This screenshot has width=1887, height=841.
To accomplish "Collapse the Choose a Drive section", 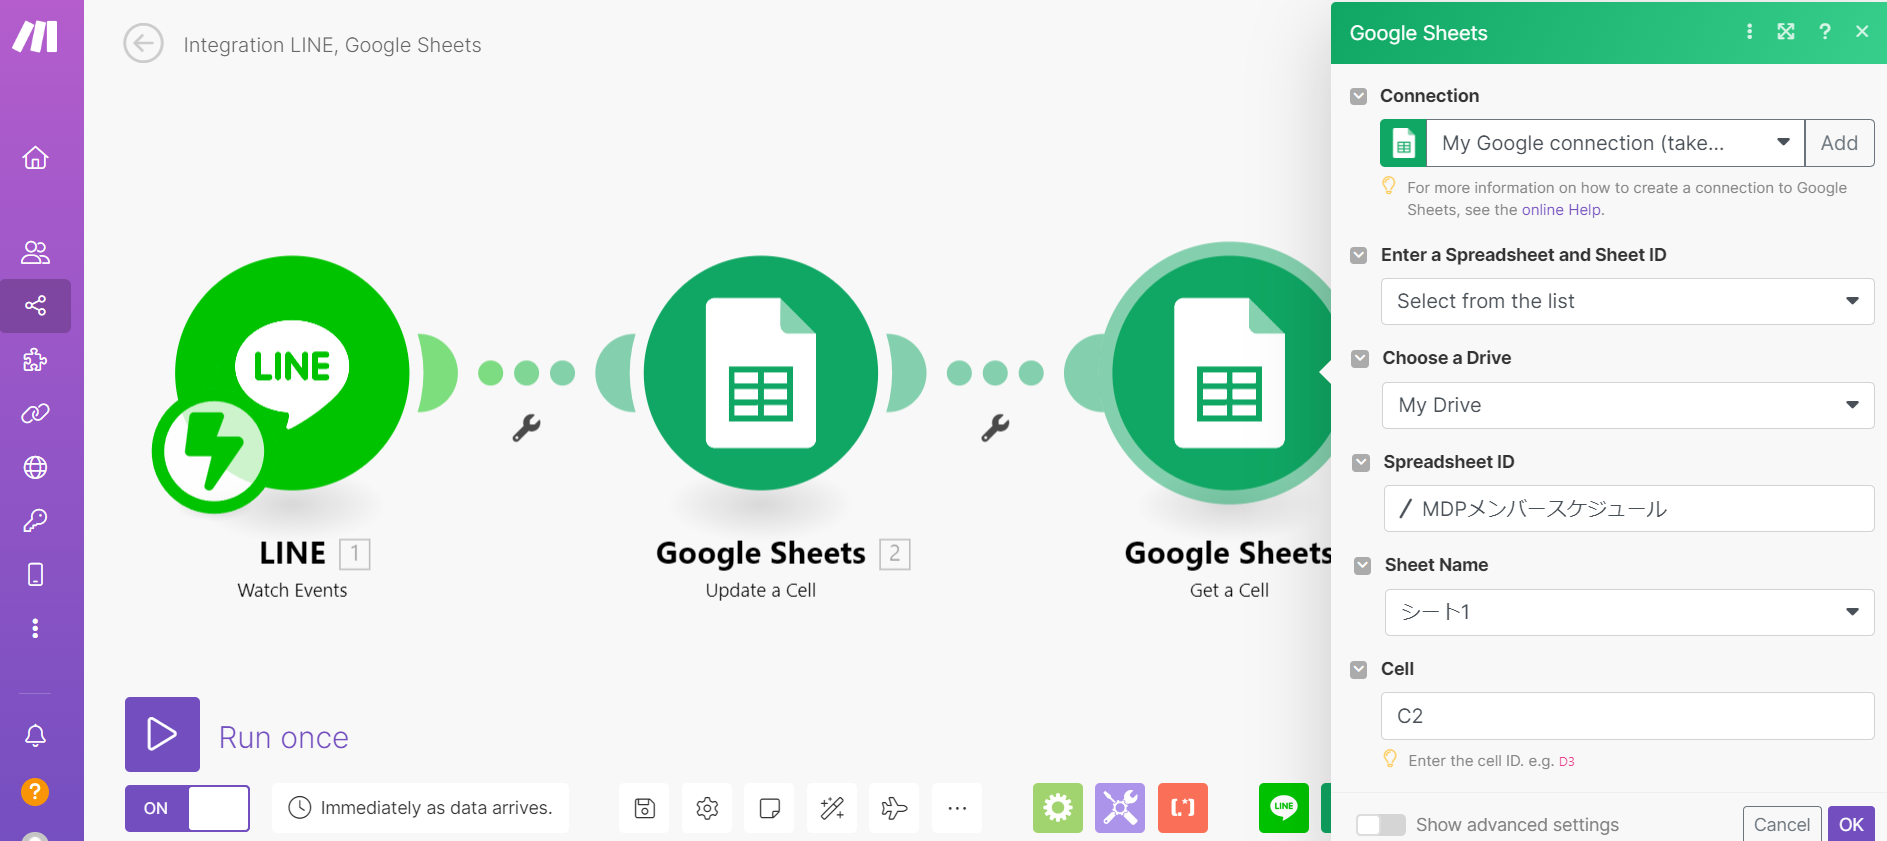I will (1359, 359).
